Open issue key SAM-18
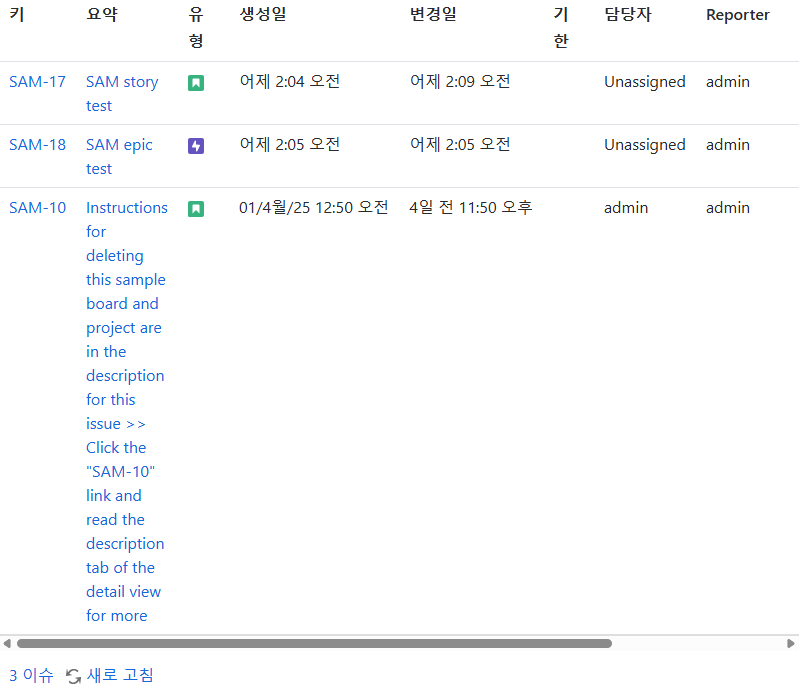 pyautogui.click(x=37, y=145)
